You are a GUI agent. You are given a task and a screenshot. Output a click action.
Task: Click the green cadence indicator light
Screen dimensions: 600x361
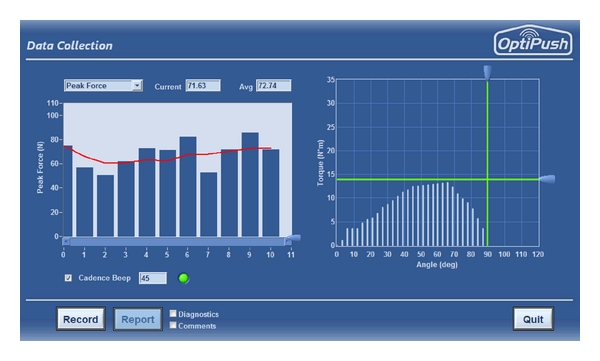click(x=183, y=278)
